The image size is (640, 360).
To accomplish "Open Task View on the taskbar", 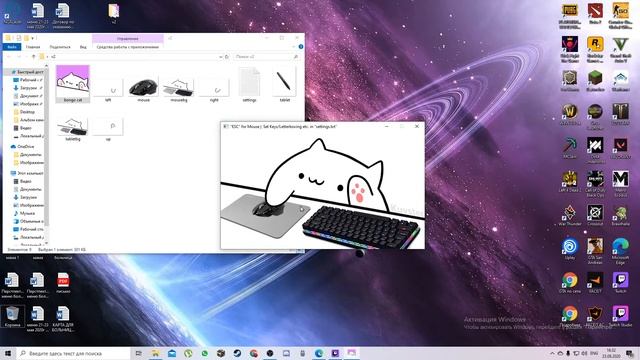I will (x=139, y=353).
